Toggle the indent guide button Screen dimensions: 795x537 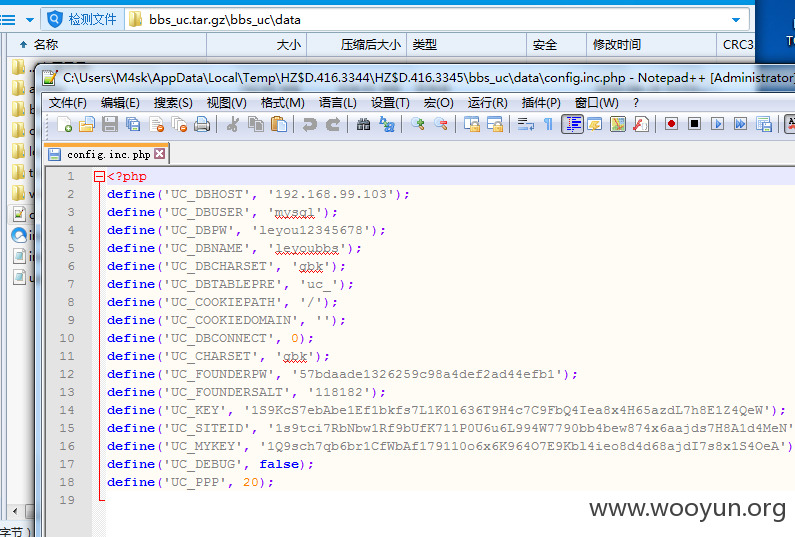pyautogui.click(x=572, y=124)
